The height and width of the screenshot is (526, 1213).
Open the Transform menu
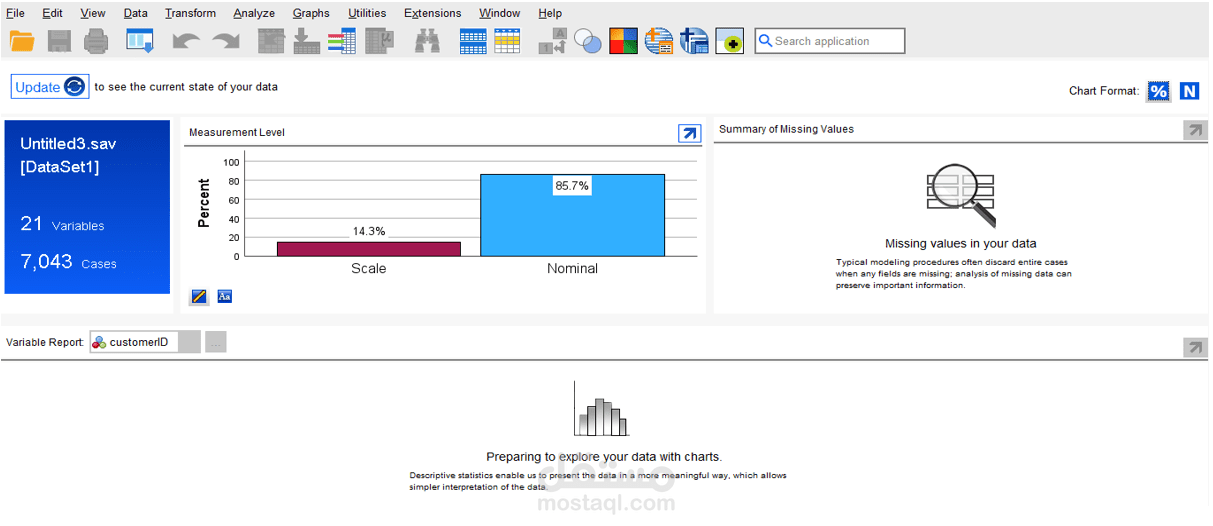coord(190,13)
